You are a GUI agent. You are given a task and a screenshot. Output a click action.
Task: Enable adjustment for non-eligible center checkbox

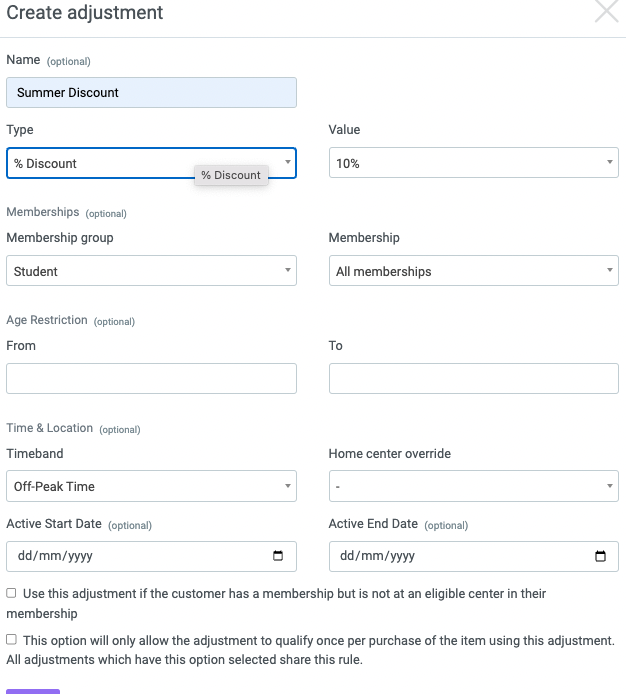[11, 593]
